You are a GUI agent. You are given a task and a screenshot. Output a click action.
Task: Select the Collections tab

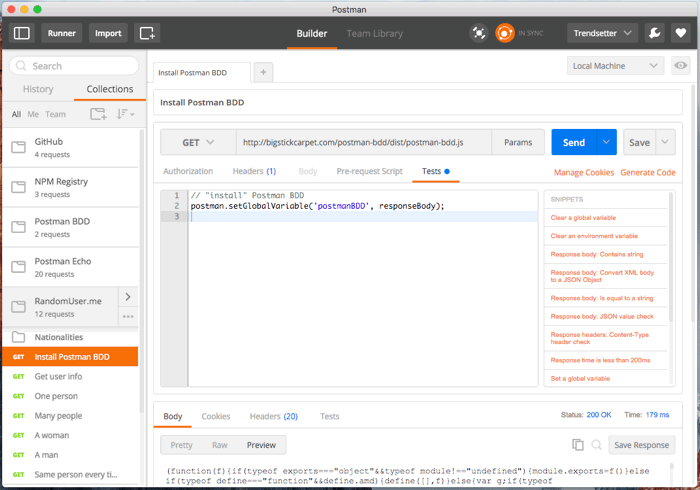(110, 89)
